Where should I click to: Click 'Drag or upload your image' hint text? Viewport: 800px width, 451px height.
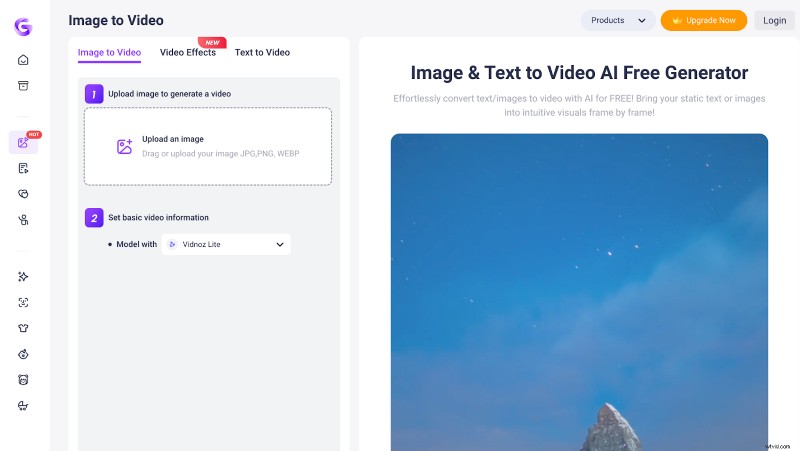click(220, 154)
